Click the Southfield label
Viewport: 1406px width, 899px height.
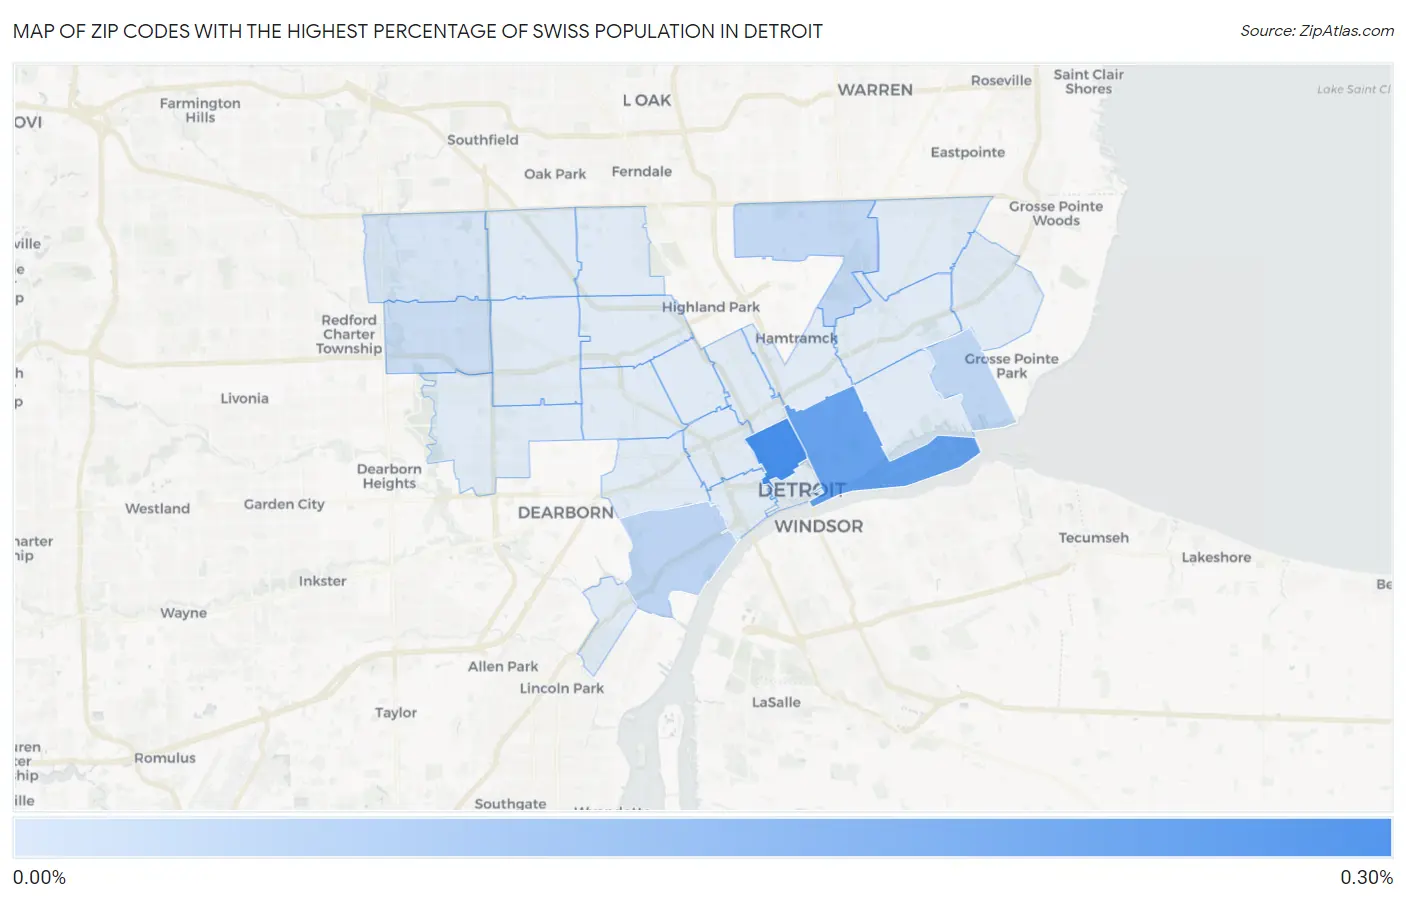(483, 140)
